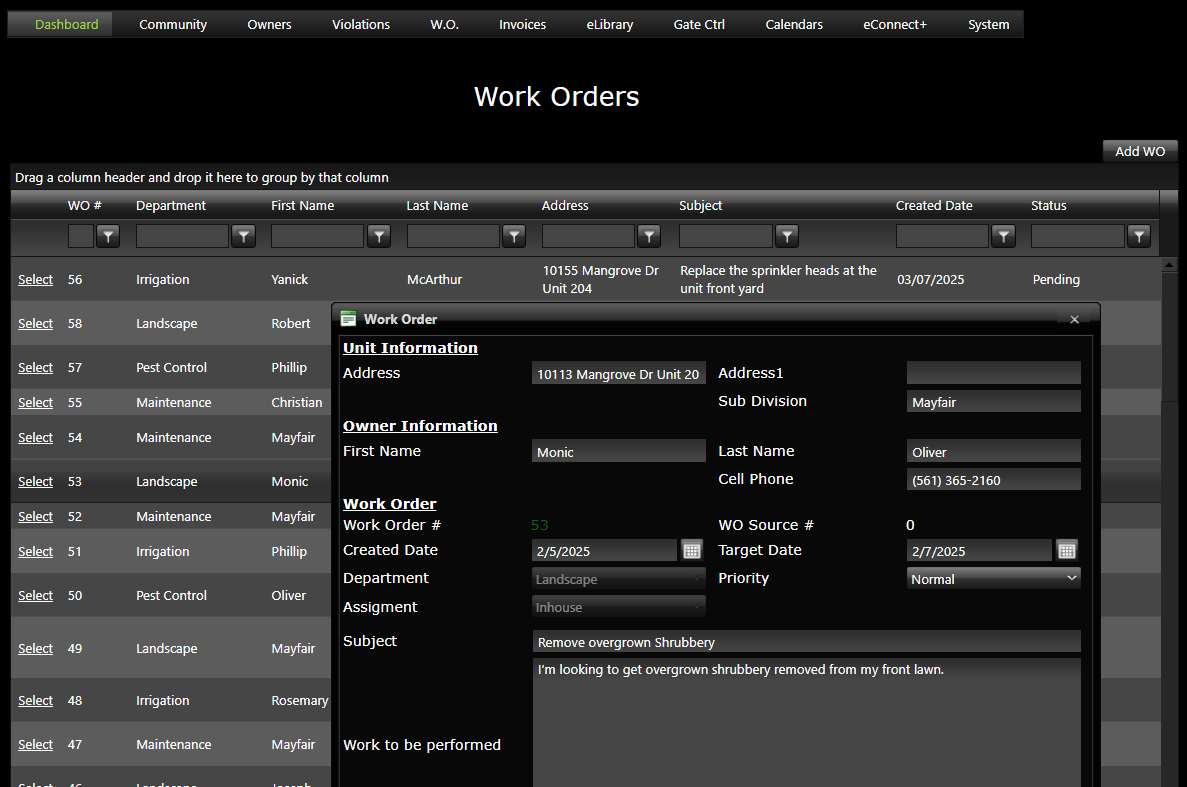Screen dimensions: 1187x787
Task: Select work order 56 for Yanick McArthur
Action: (35, 279)
